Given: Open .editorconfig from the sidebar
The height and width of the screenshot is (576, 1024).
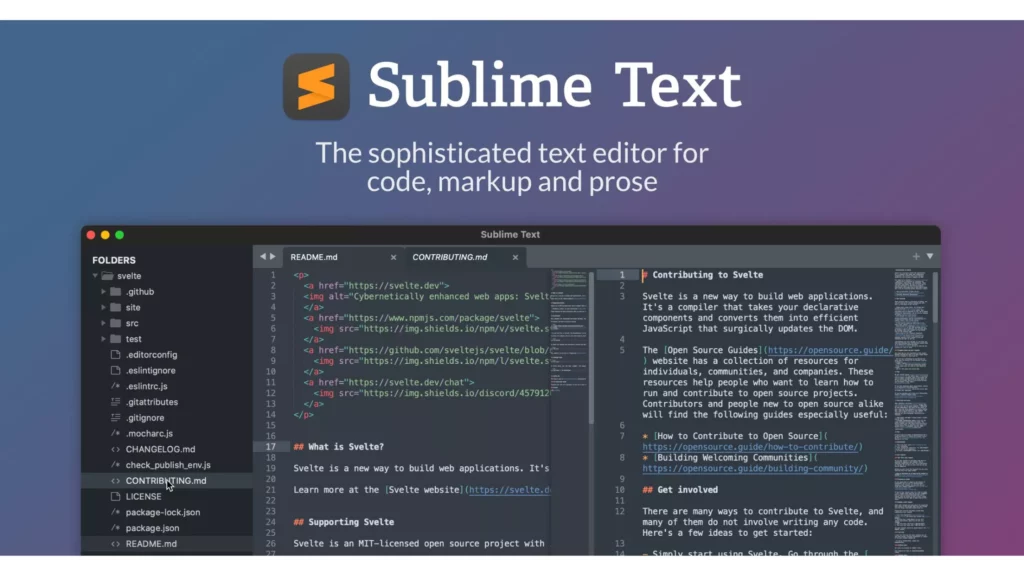Looking at the screenshot, I should [x=152, y=355].
